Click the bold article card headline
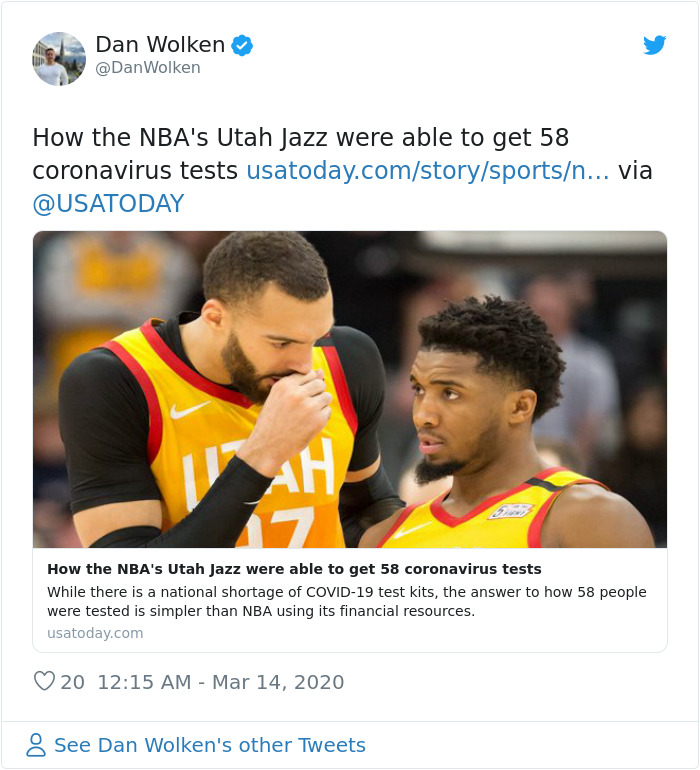Viewport: 700px width, 770px height. point(294,569)
